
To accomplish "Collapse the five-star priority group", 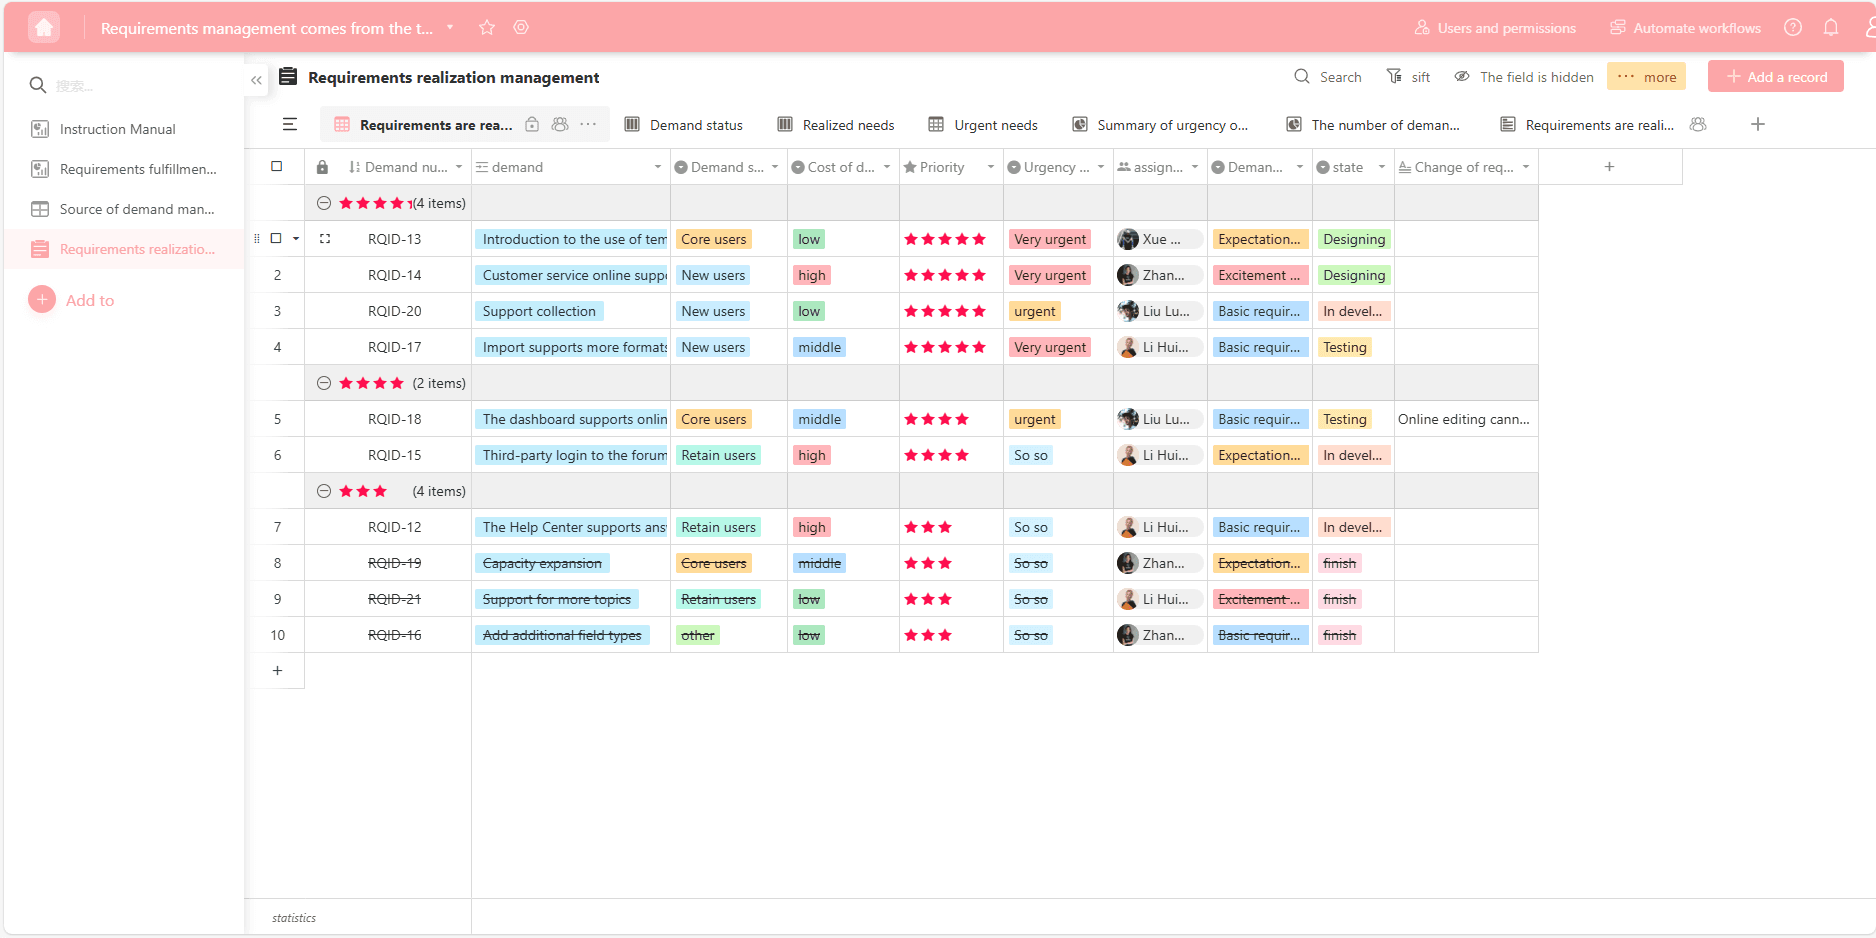I will point(324,203).
